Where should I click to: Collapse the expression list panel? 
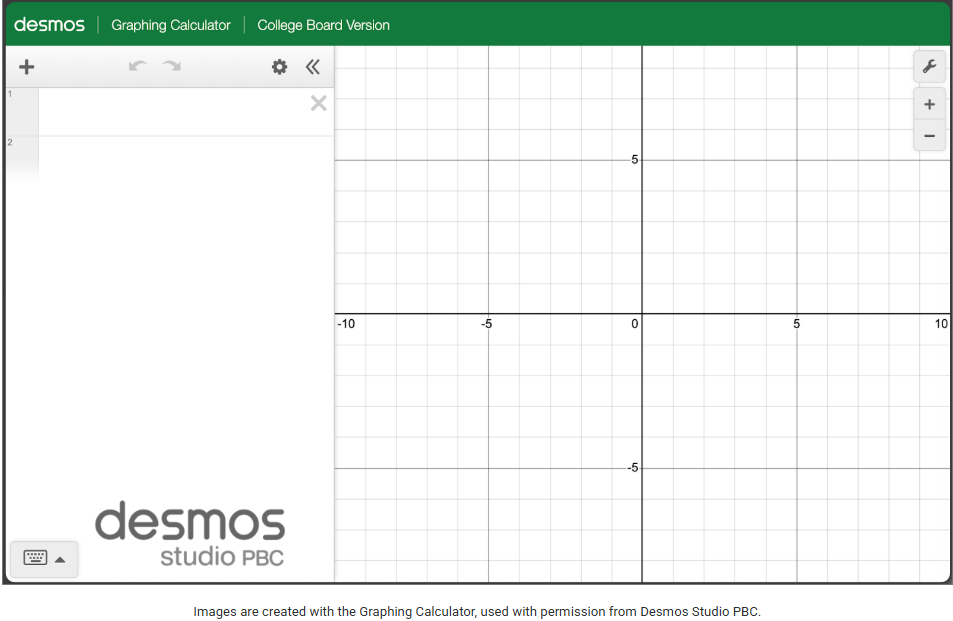click(312, 67)
